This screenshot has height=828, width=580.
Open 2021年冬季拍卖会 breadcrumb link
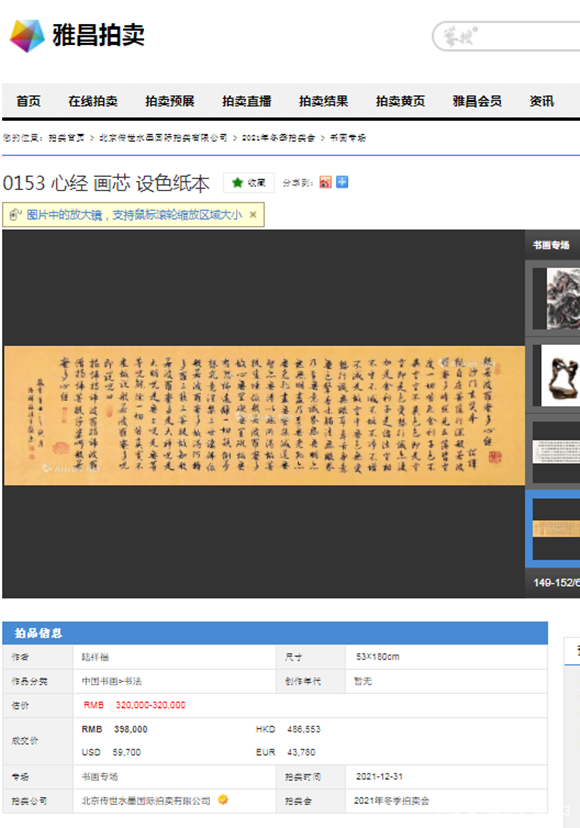tap(278, 138)
